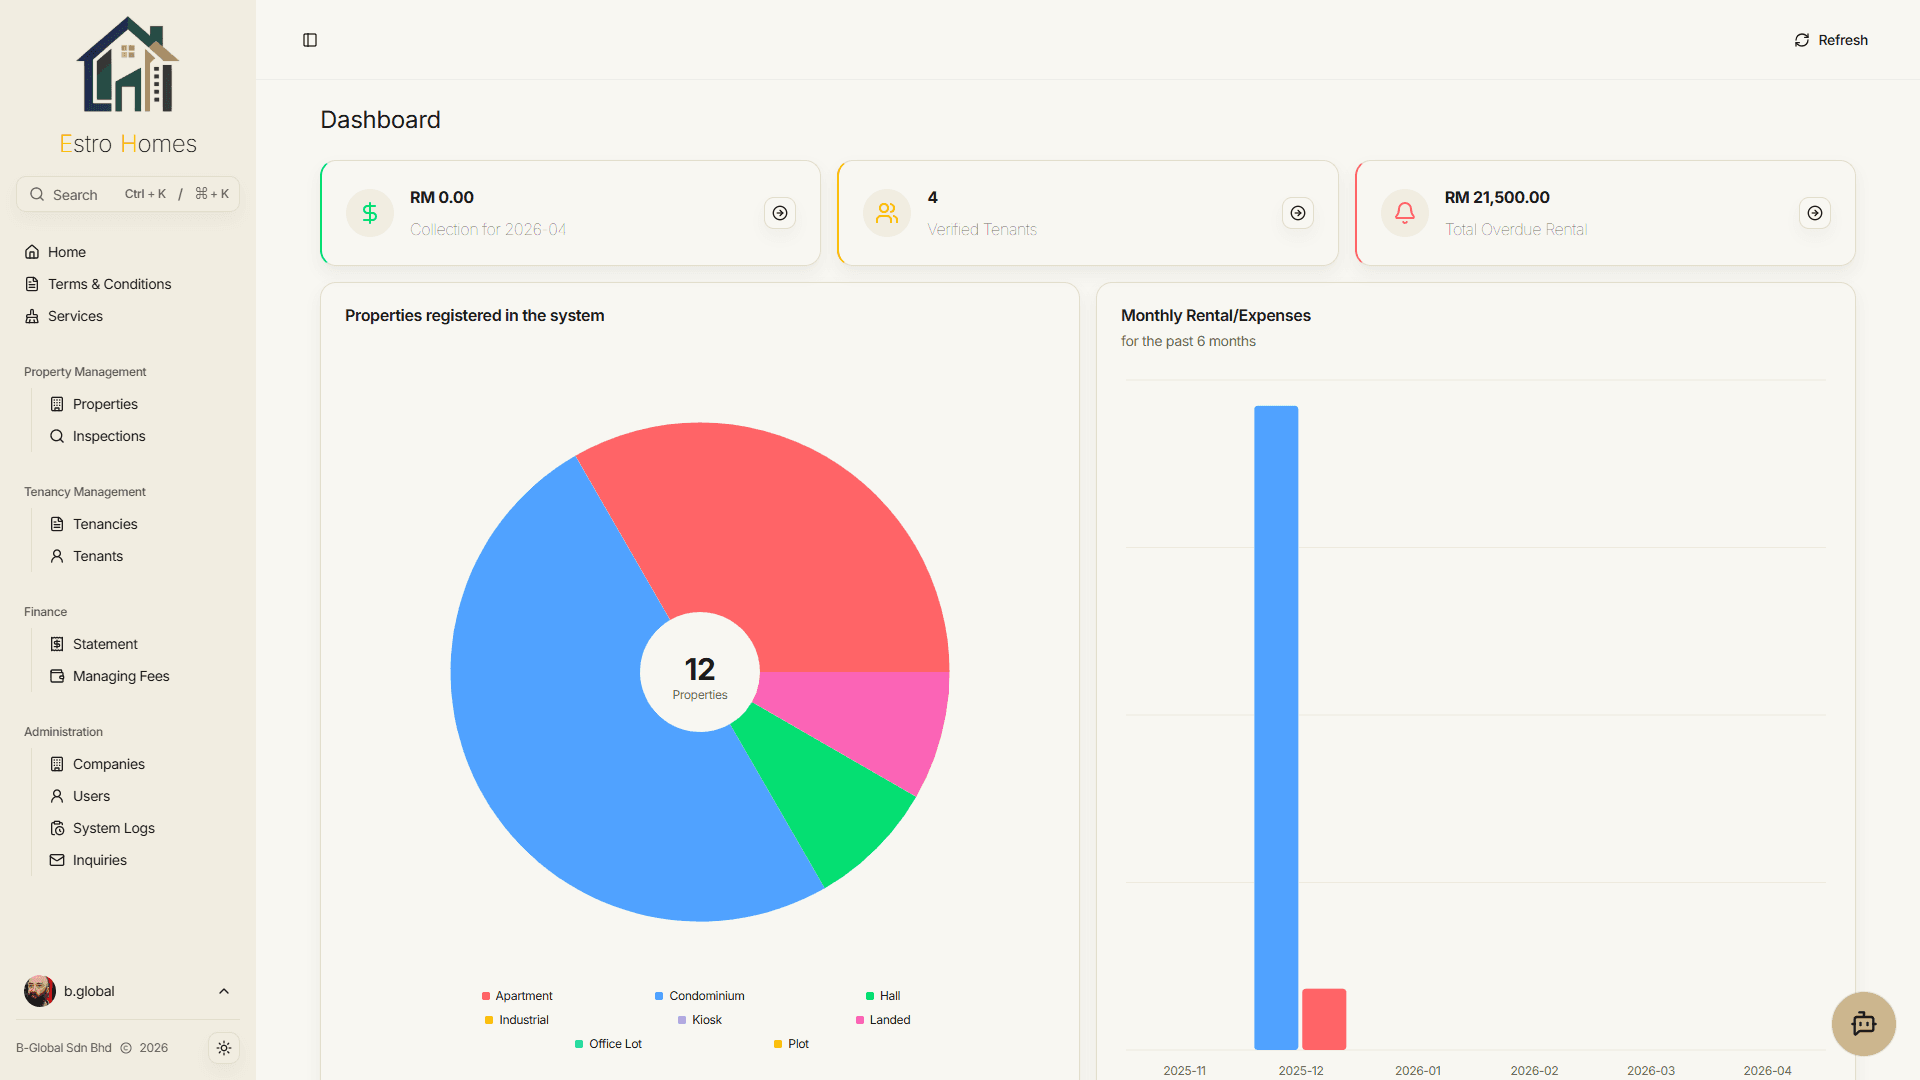Screen dimensions: 1920x1080
Task: Go to Terms & Conditions page
Action: coord(109,284)
